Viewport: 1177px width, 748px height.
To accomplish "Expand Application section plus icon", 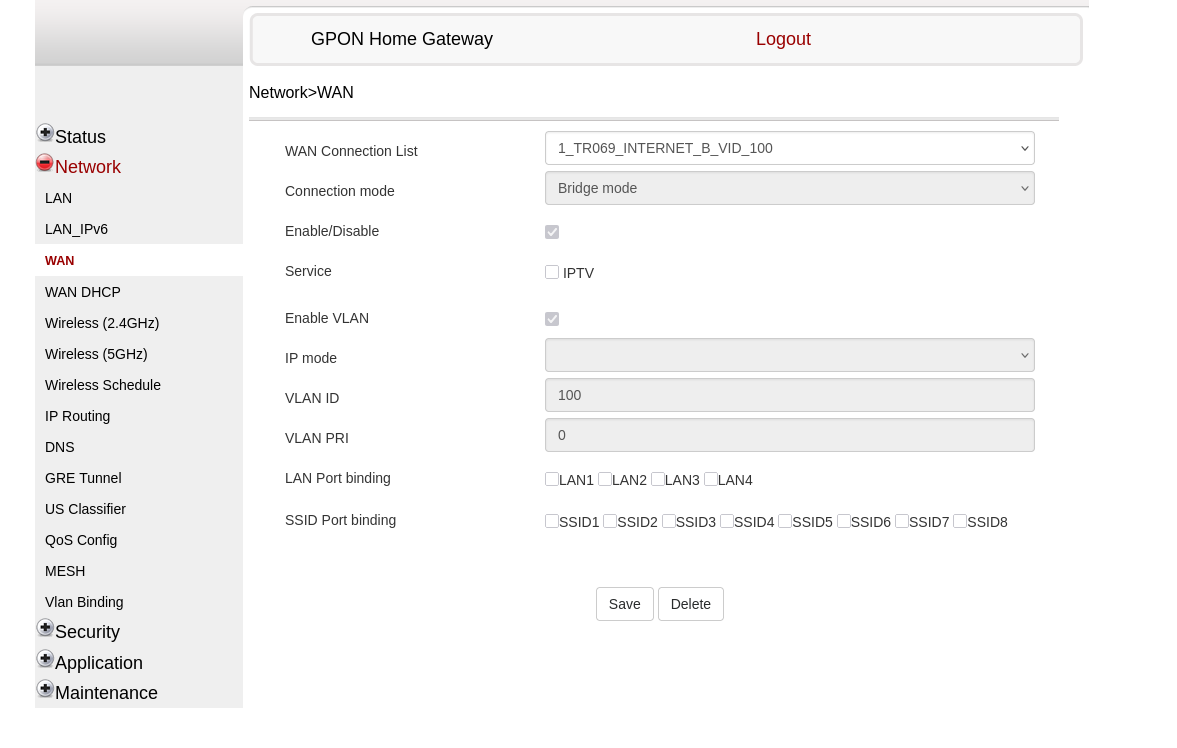I will click(45, 659).
